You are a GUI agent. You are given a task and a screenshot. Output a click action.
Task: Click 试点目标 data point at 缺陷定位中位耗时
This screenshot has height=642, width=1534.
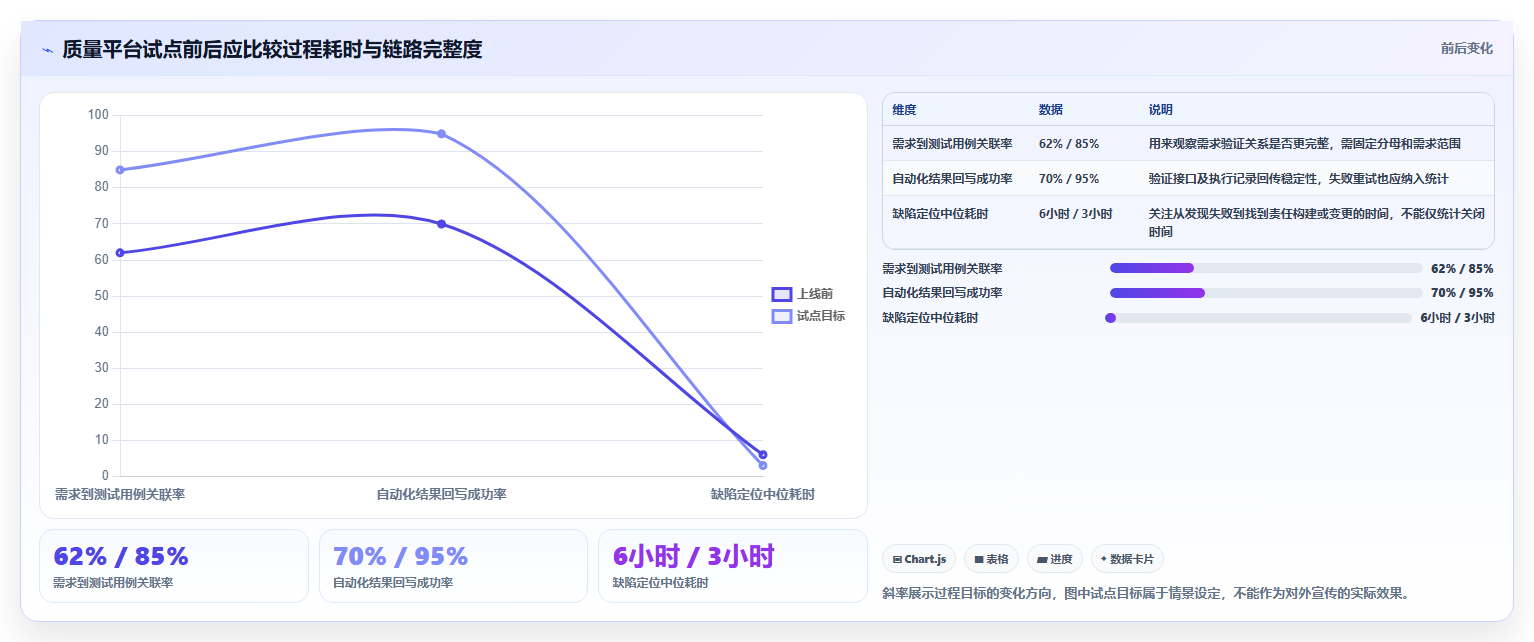click(x=763, y=466)
